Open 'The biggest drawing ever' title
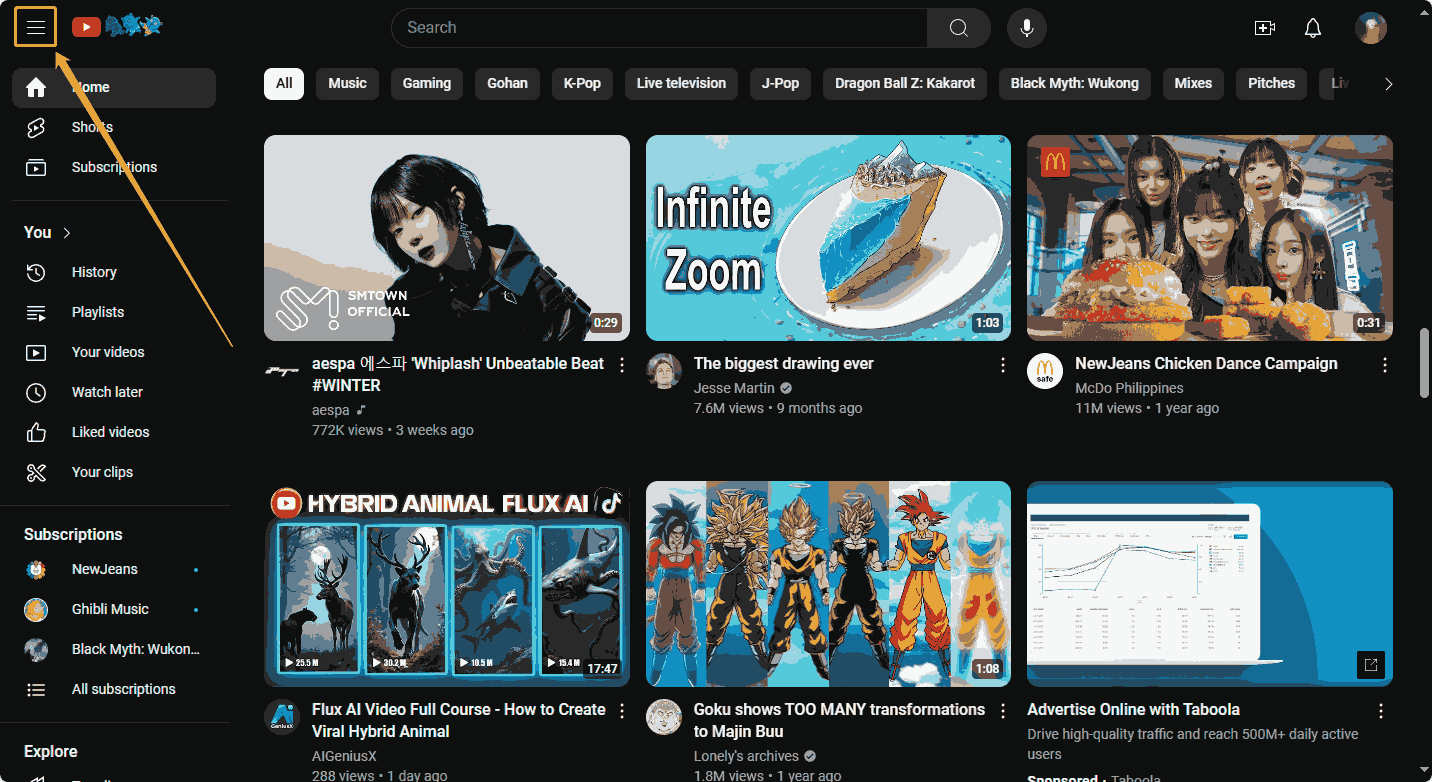Image resolution: width=1432 pixels, height=782 pixels. tap(784, 364)
